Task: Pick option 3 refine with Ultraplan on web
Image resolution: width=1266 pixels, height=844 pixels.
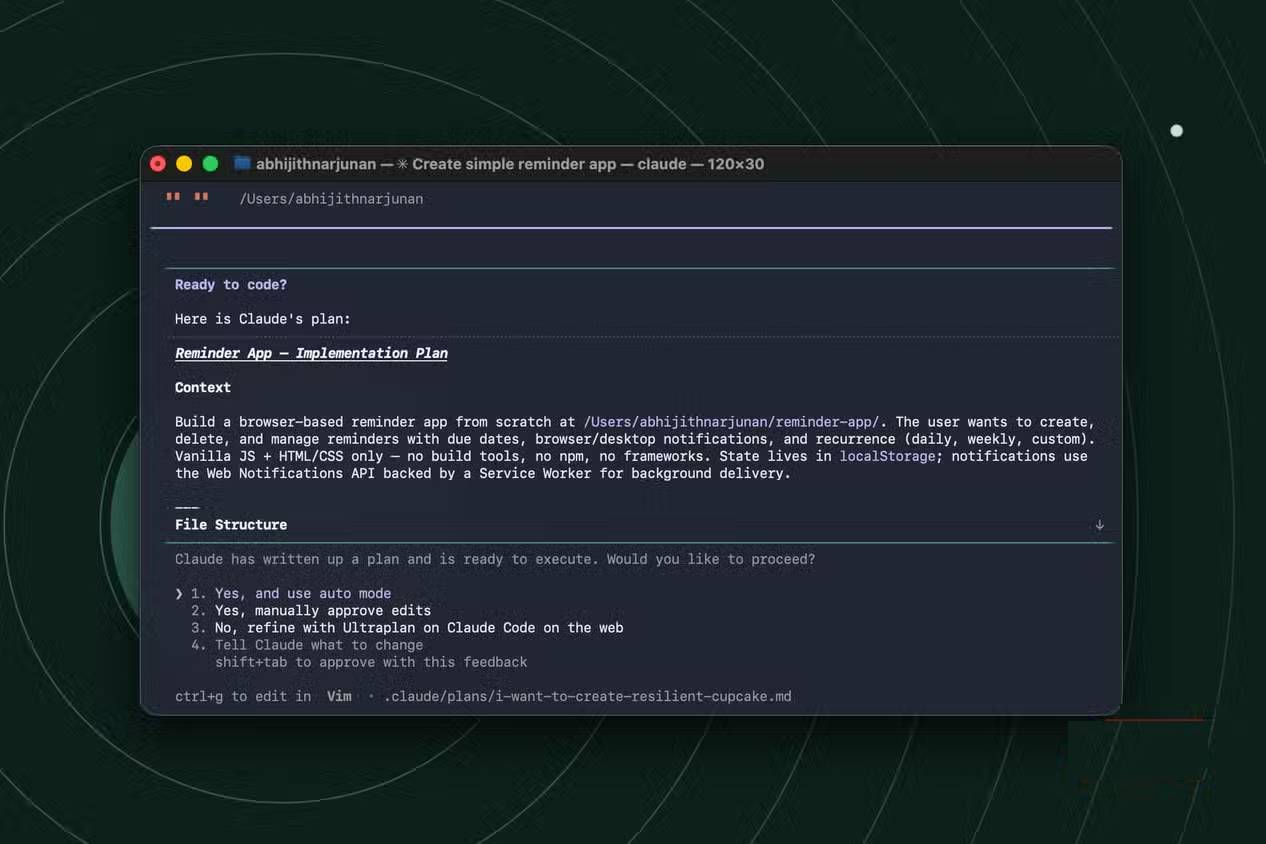Action: 407,628
